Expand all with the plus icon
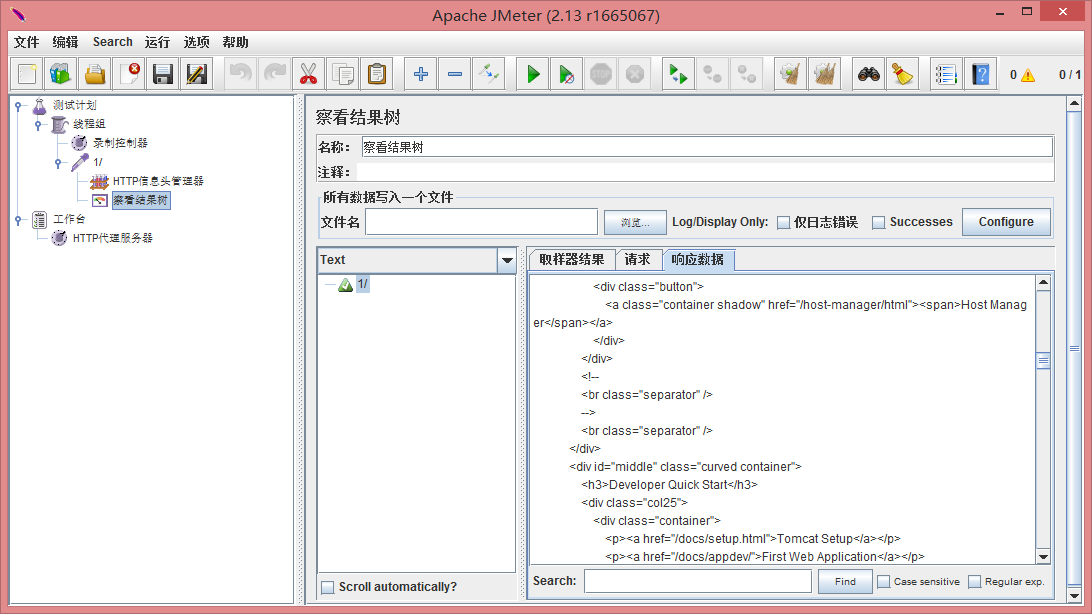 coord(421,74)
